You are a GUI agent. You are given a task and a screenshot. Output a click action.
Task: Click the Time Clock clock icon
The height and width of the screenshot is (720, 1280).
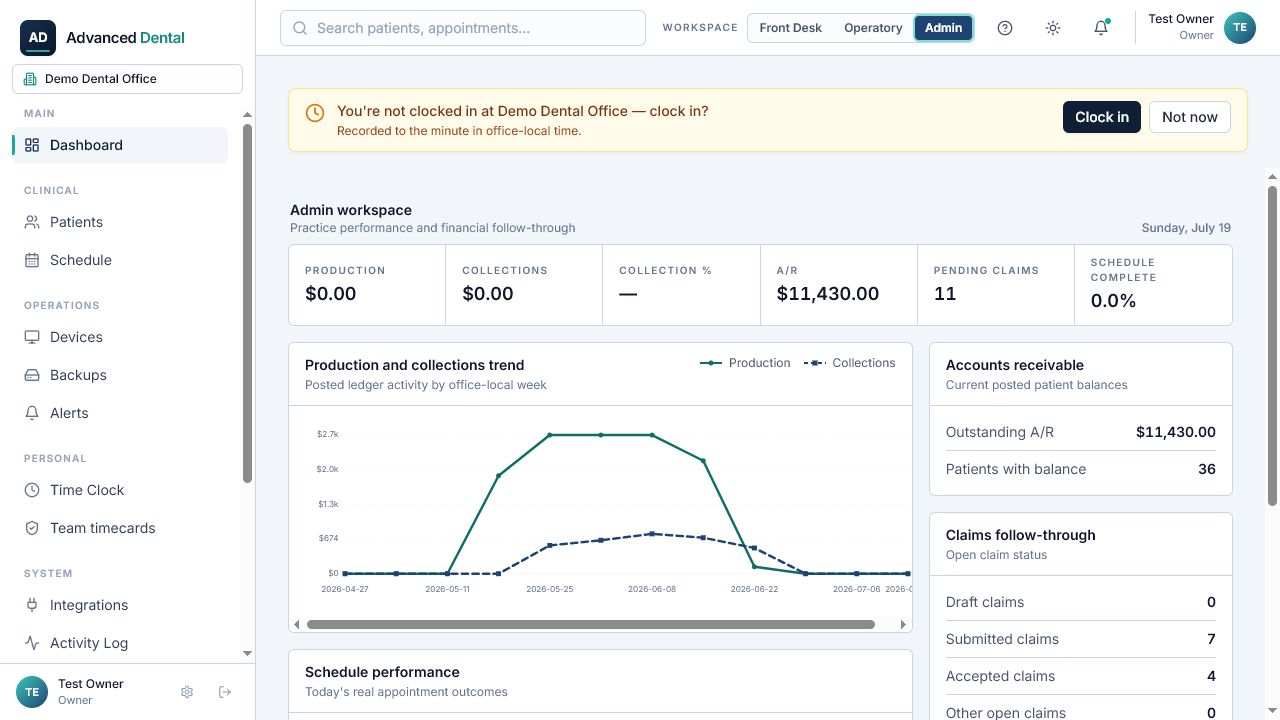32,490
